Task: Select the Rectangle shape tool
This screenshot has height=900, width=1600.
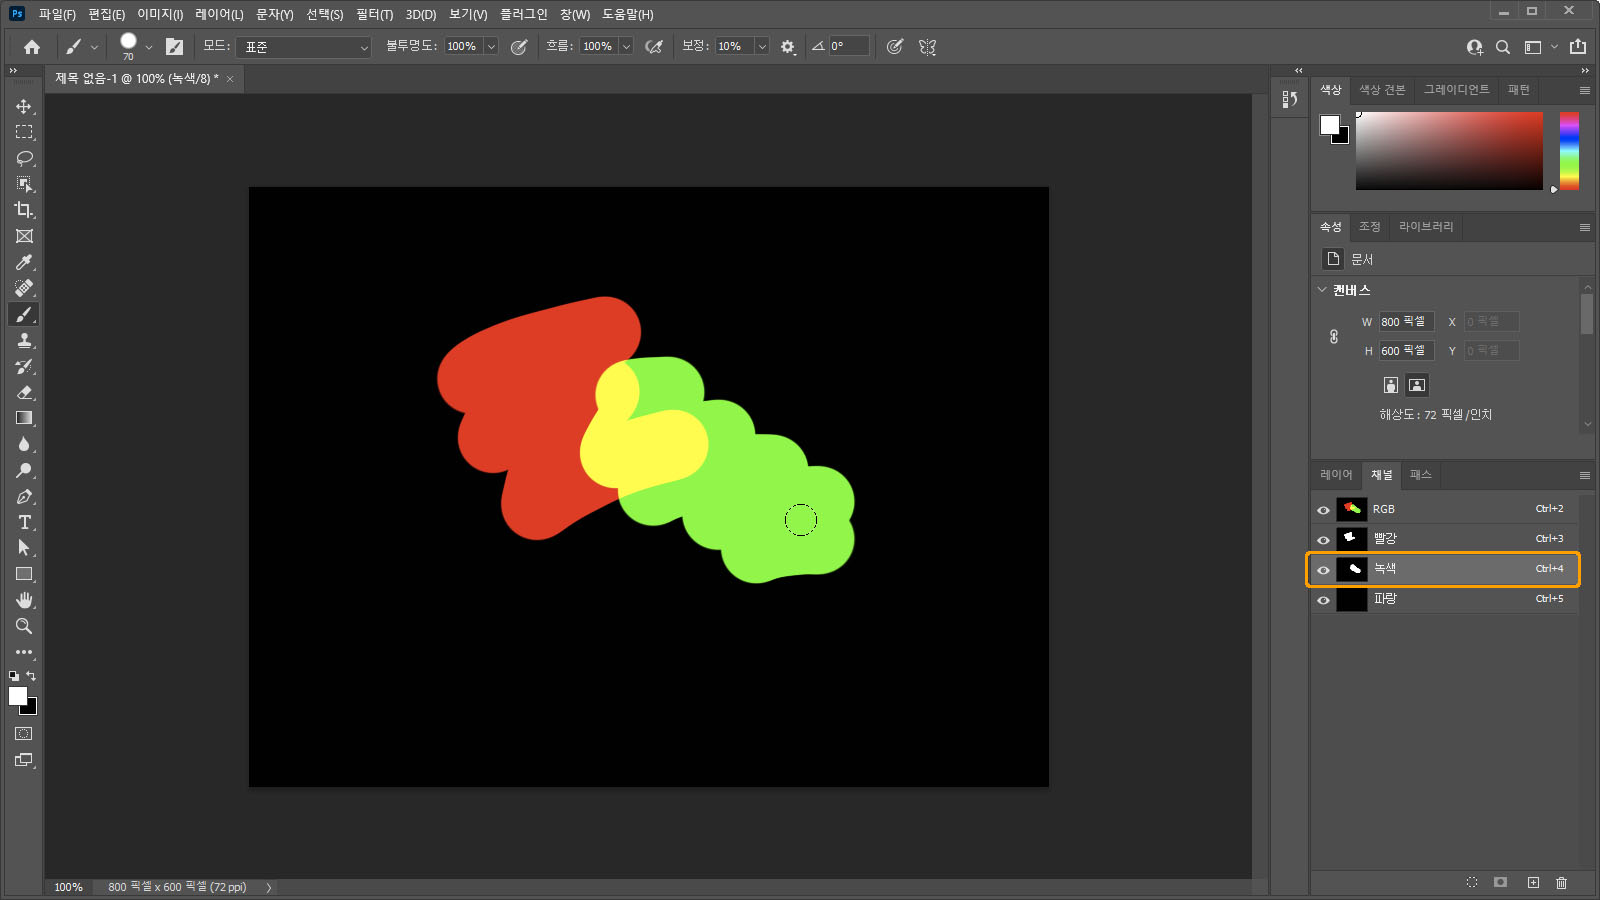Action: click(24, 574)
